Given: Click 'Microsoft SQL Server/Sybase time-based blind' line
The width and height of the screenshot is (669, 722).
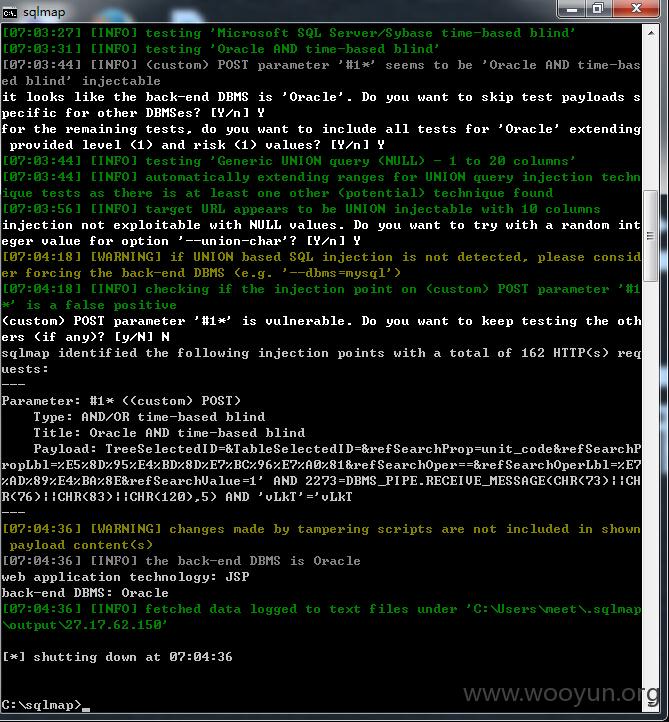Looking at the screenshot, I should coord(288,33).
